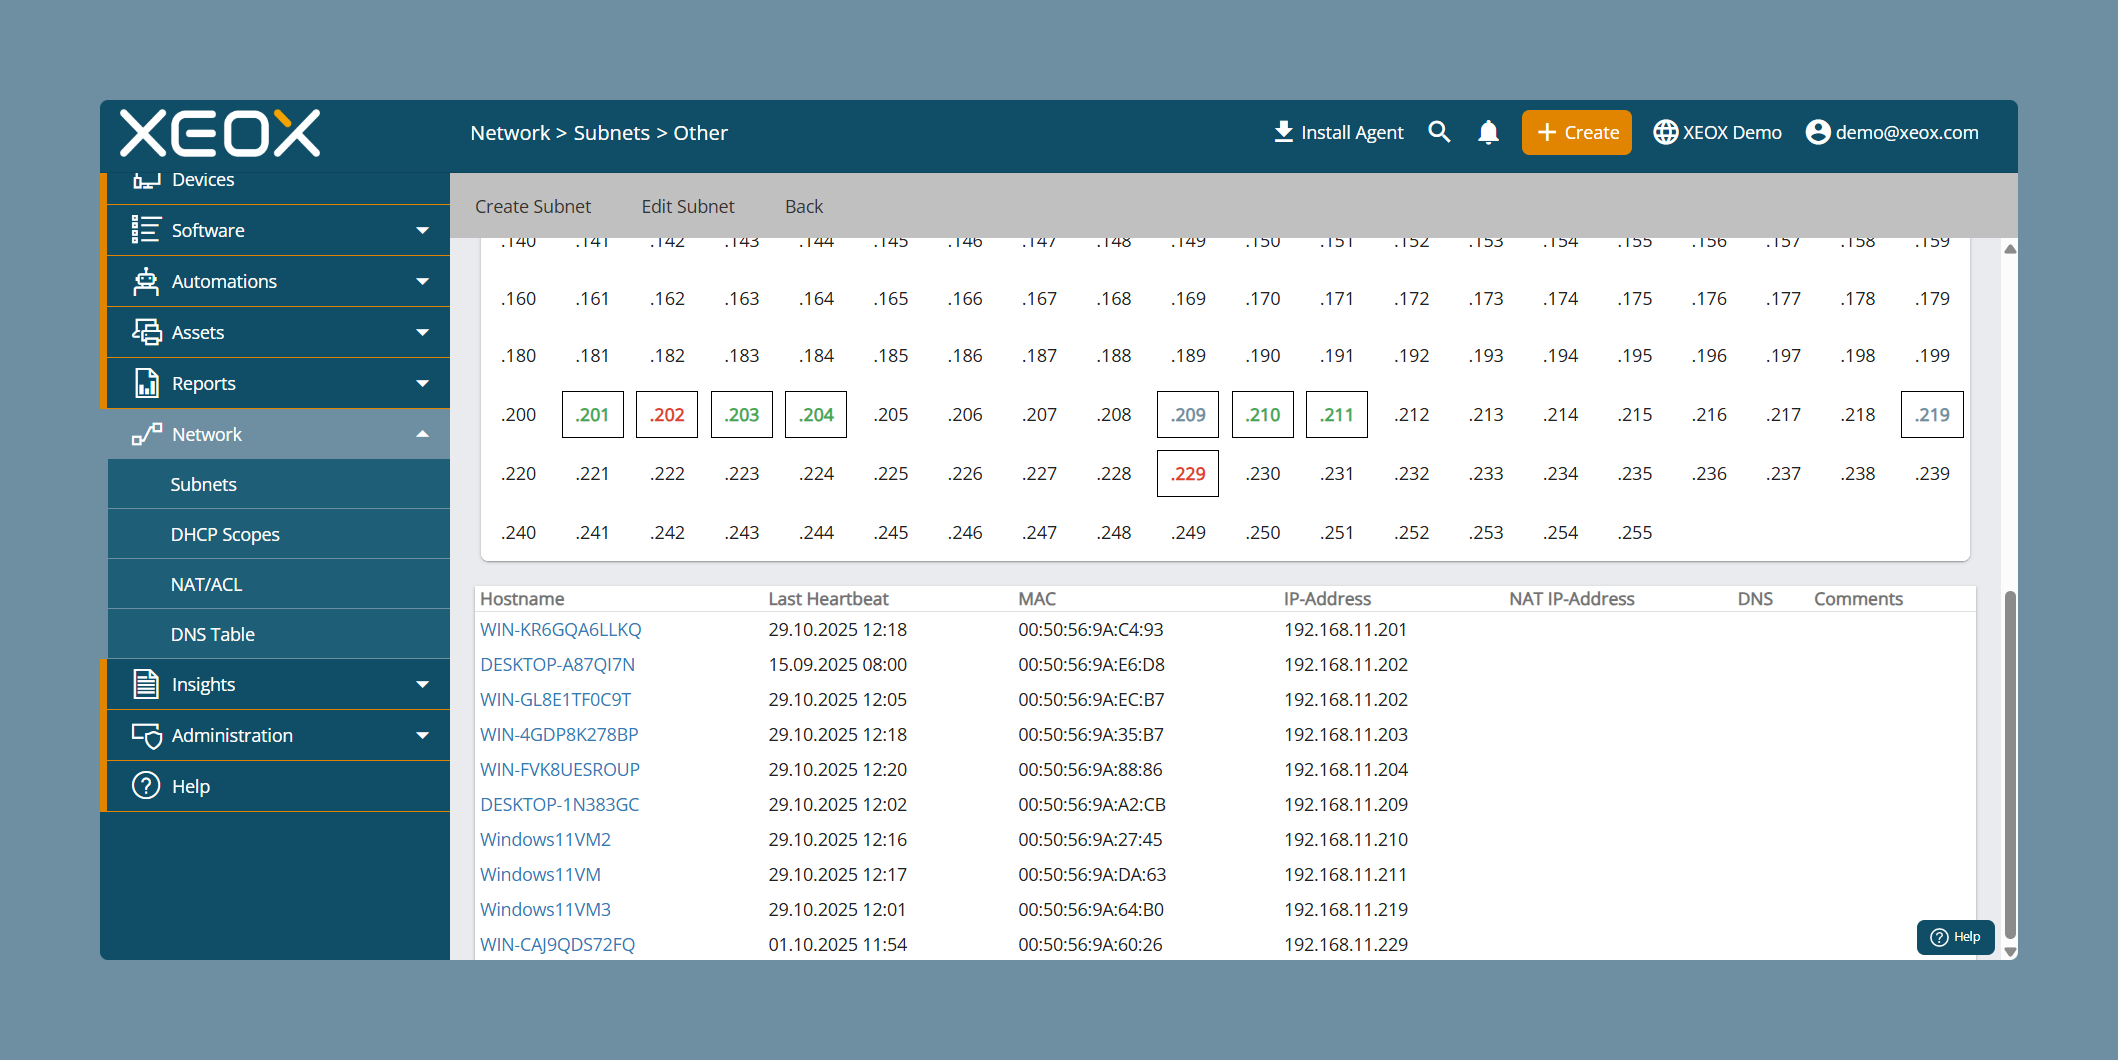Open the notifications bell
Screen dimensions: 2118x1060
pos(1488,132)
